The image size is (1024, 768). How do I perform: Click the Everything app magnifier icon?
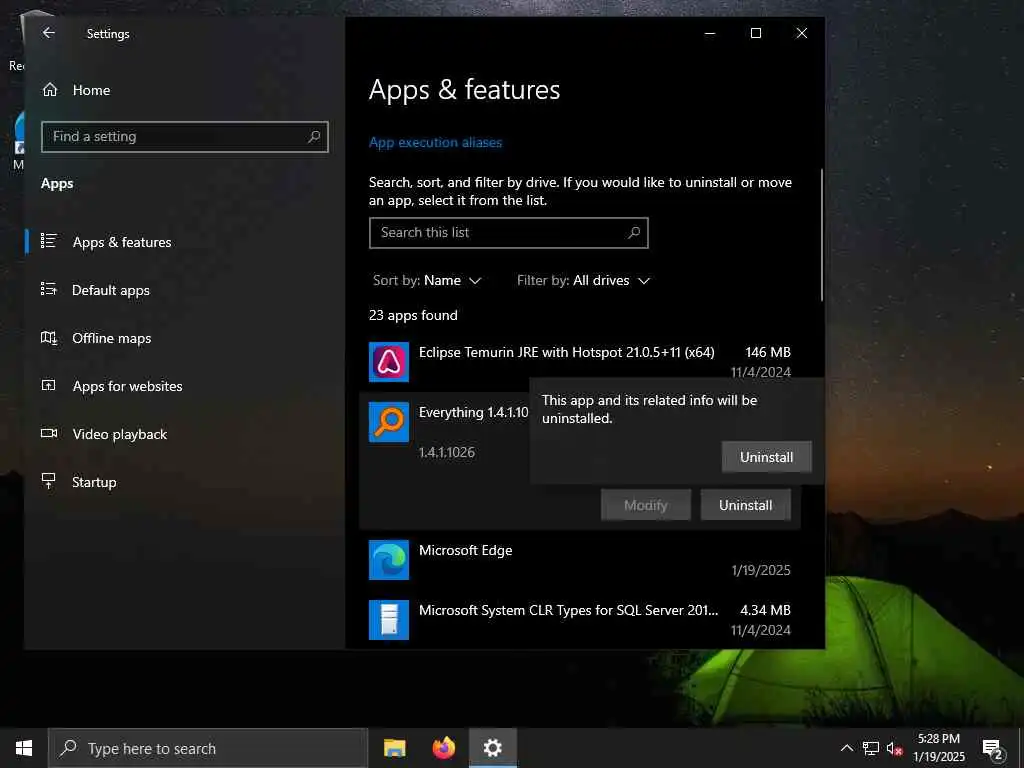tap(389, 422)
